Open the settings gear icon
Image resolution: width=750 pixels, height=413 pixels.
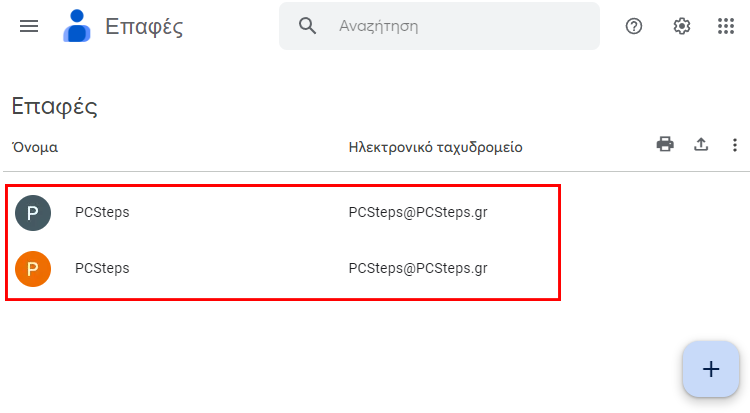click(682, 26)
